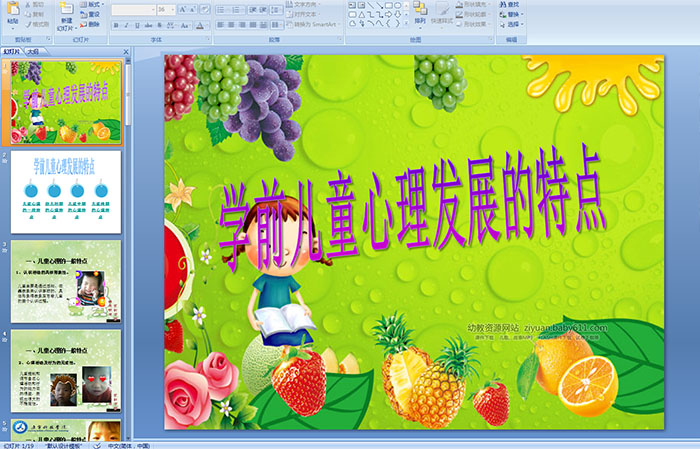Viewport: 700px width, 449px height.
Task: Open the Select (选择) menu
Action: point(512,24)
